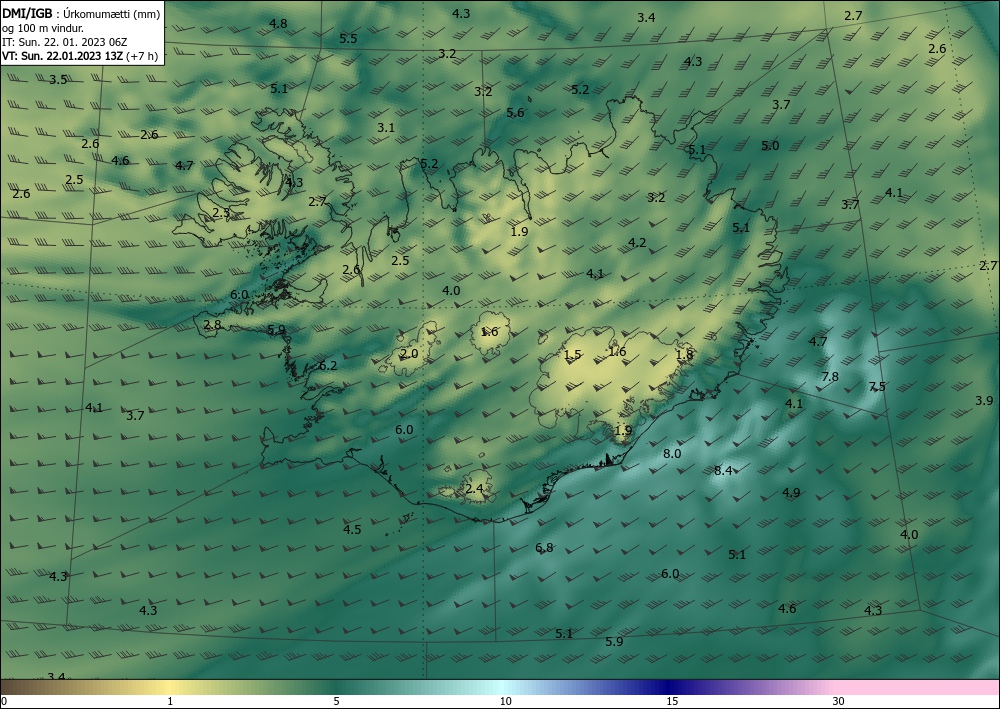Screen dimensions: 1000x709
Task: Select the 5.0 value in the northeast
Action: pyautogui.click(x=770, y=146)
